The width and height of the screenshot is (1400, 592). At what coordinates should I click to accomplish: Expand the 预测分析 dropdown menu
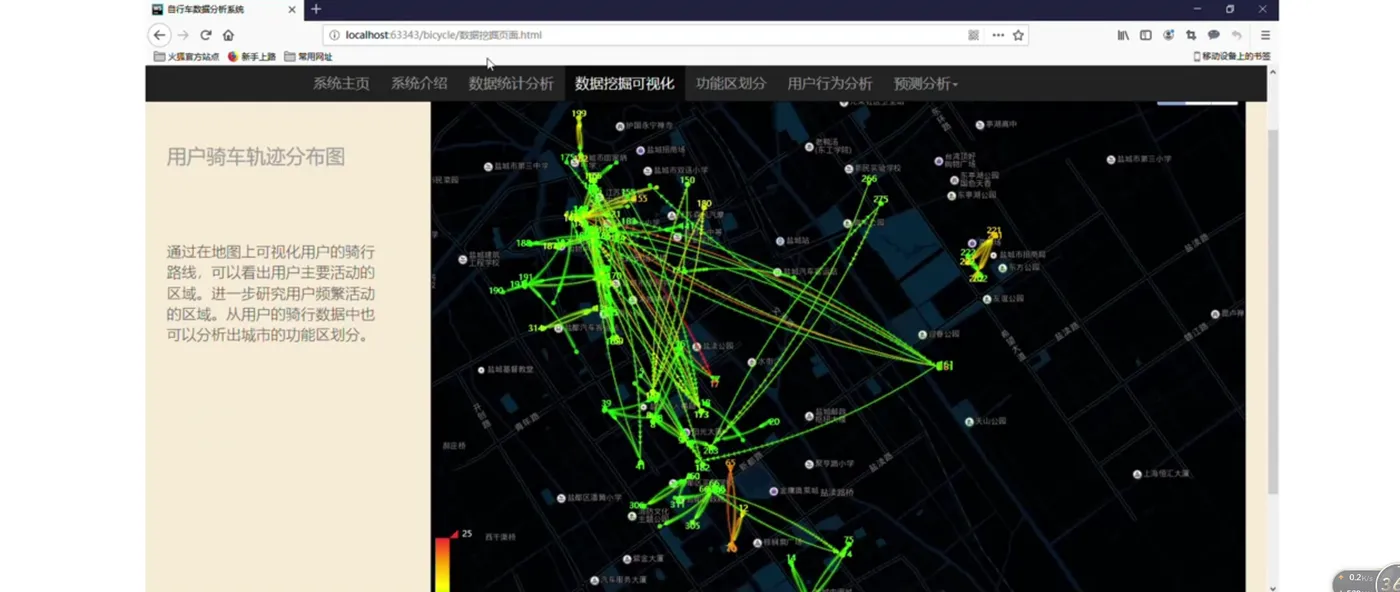tap(926, 84)
